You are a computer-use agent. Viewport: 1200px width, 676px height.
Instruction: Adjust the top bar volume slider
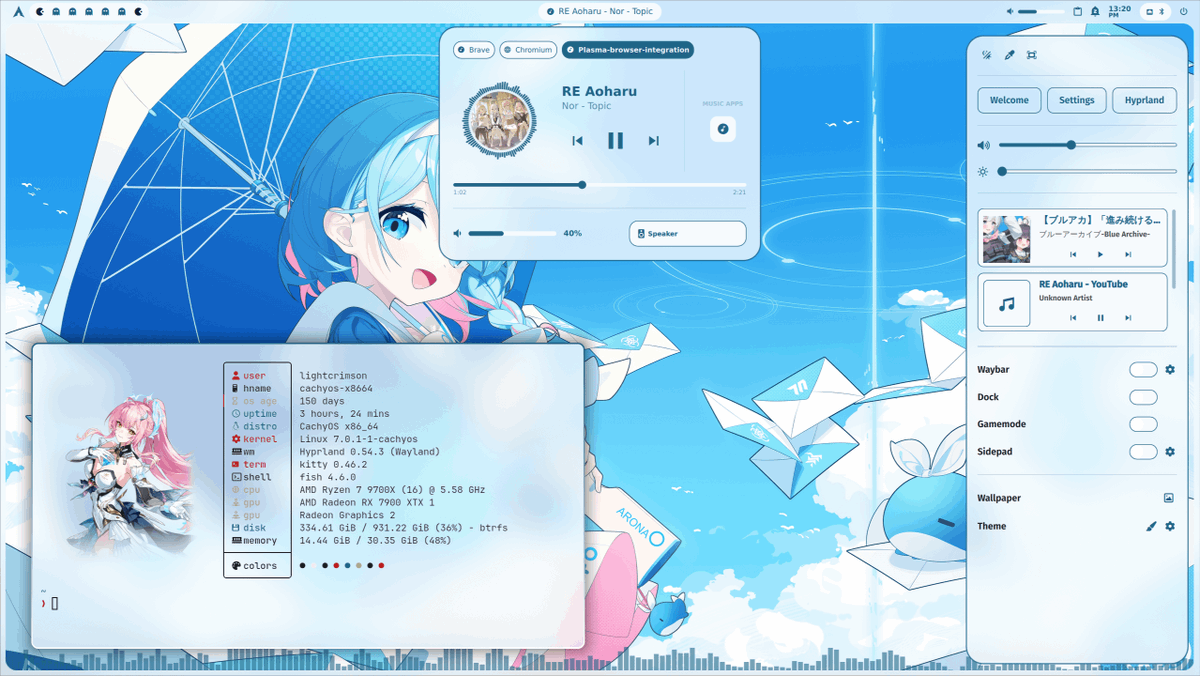click(x=1041, y=11)
